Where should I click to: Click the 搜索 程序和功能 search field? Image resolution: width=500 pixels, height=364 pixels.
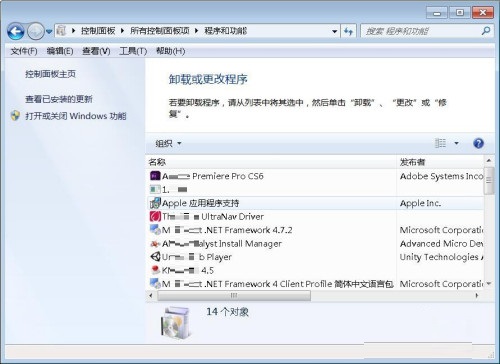(x=421, y=31)
